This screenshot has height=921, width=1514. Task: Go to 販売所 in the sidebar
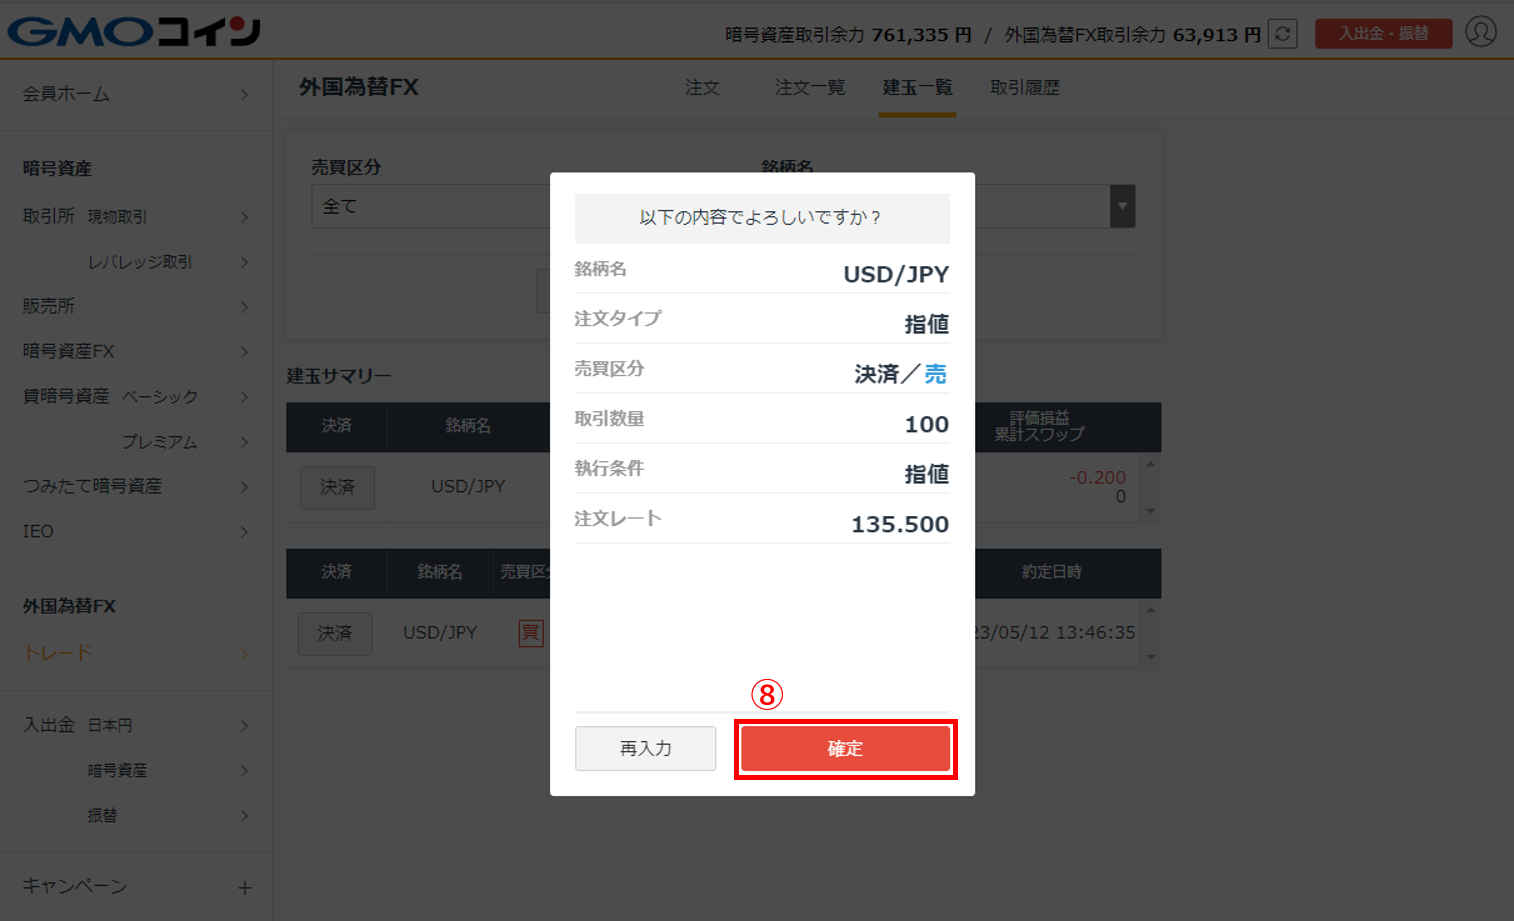(x=136, y=306)
